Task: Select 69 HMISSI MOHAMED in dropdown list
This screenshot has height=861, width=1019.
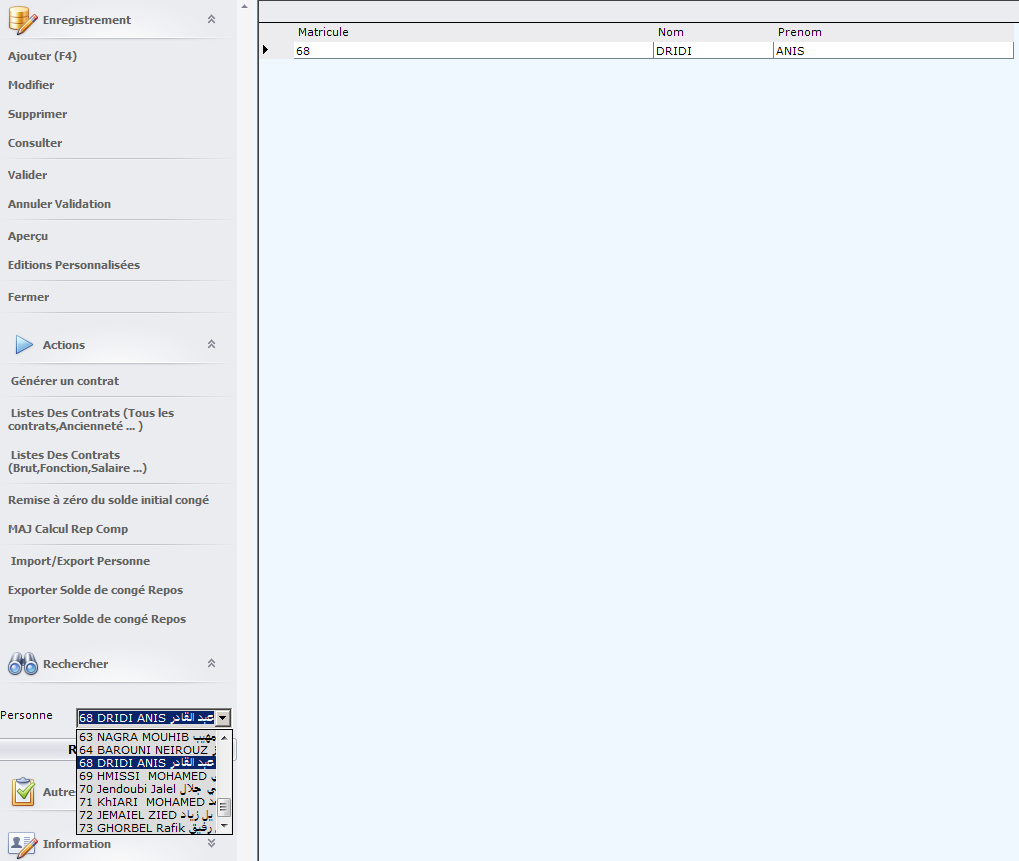Action: (147, 776)
